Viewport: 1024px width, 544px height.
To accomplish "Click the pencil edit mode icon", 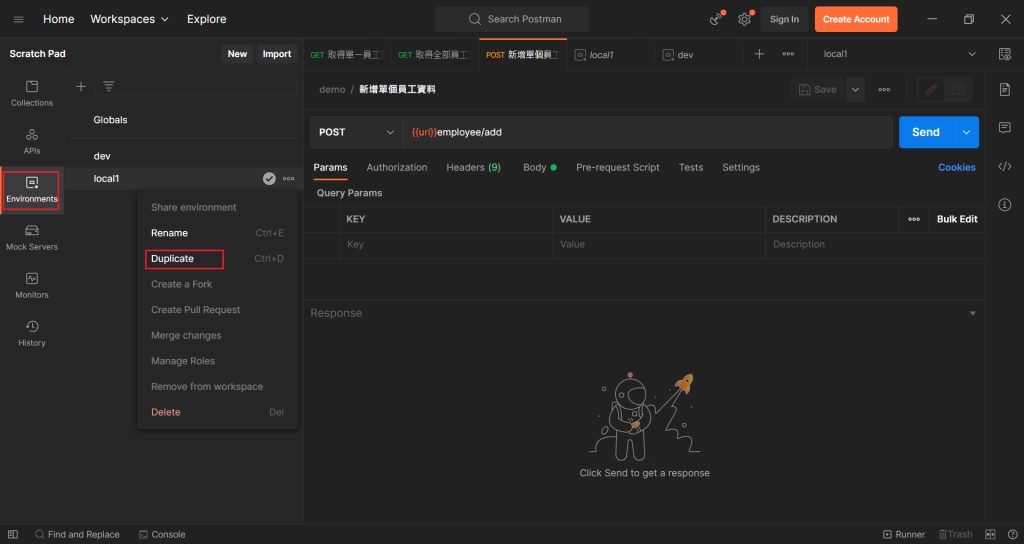I will [x=931, y=89].
